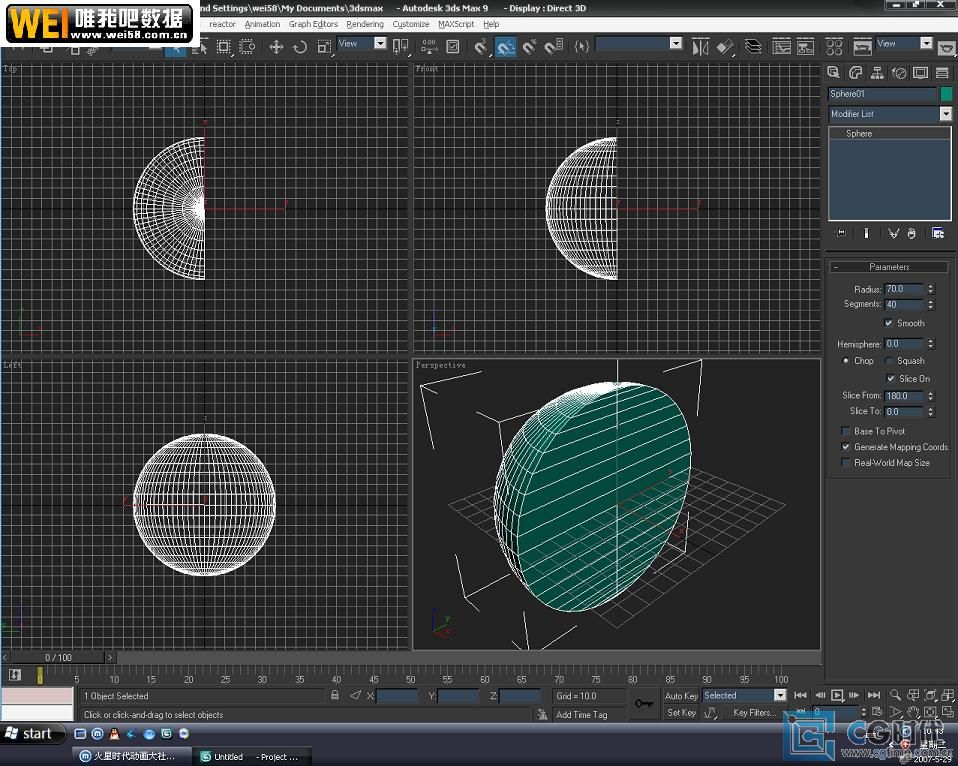This screenshot has width=958, height=766.
Task: Collapse the Parameters rollout
Action: 889,268
